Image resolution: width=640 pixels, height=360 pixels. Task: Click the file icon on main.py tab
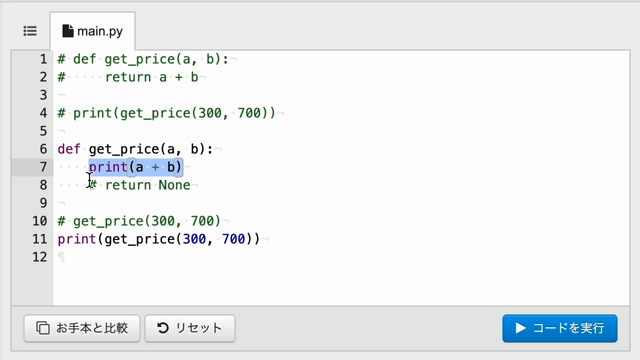click(68, 31)
